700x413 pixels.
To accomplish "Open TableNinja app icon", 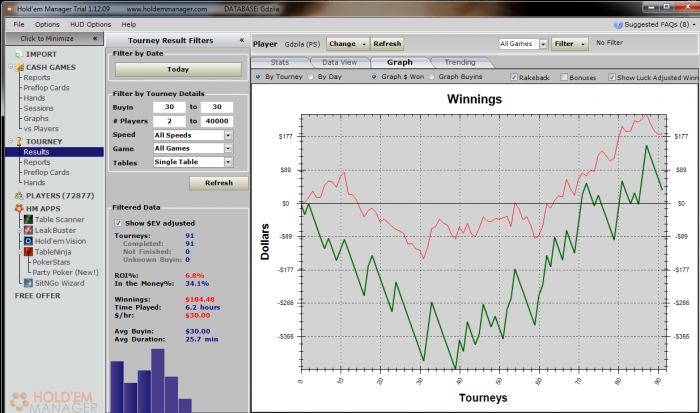I will click(29, 252).
